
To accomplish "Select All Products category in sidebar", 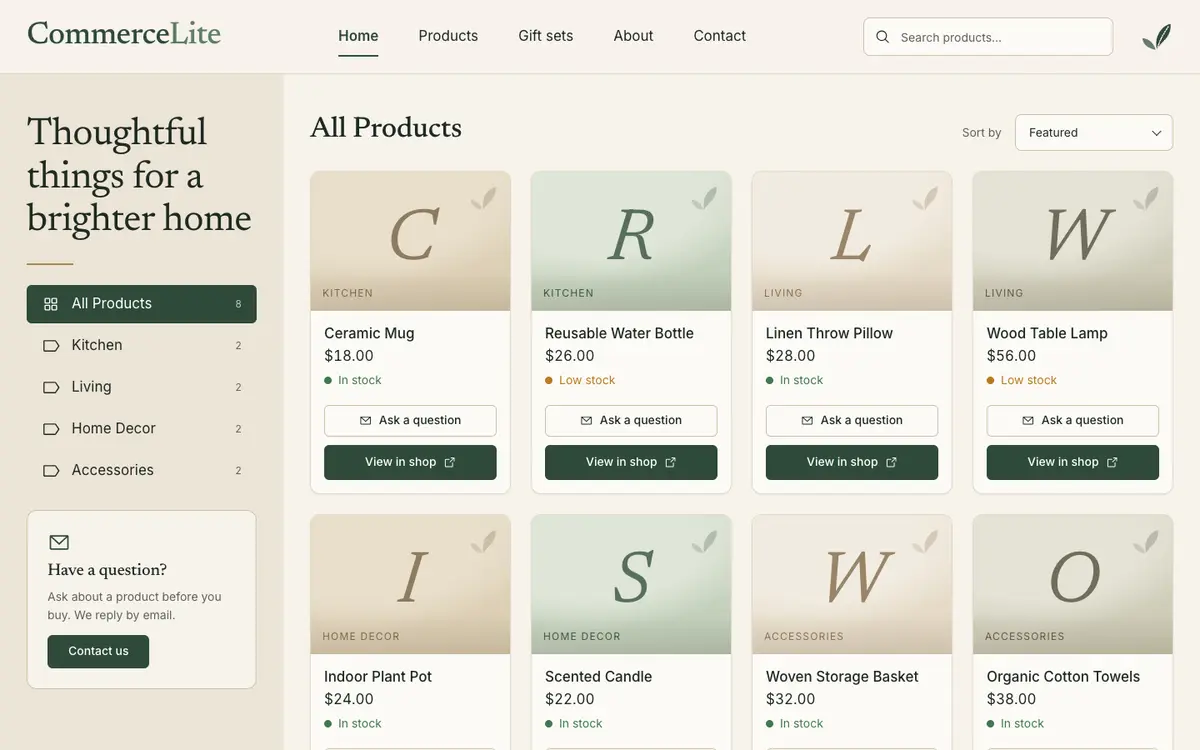I will tap(142, 304).
